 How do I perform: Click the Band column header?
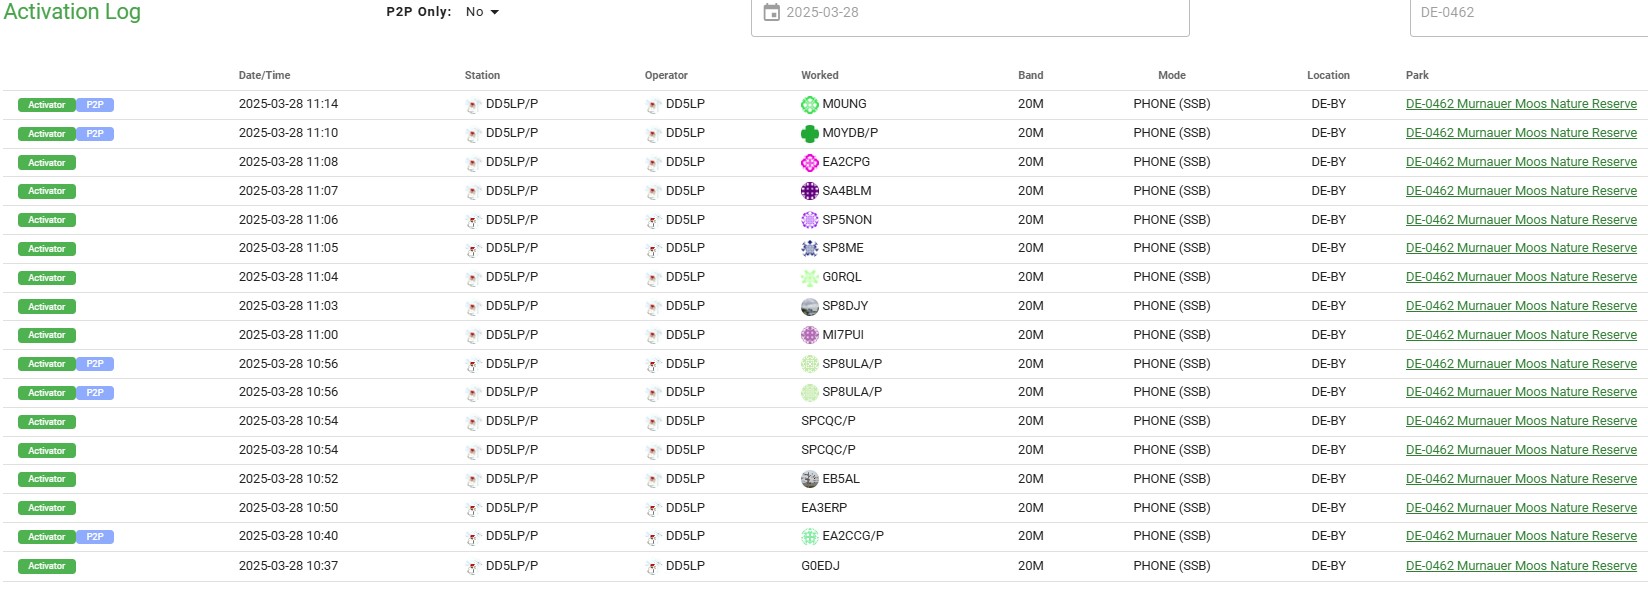coord(1030,75)
